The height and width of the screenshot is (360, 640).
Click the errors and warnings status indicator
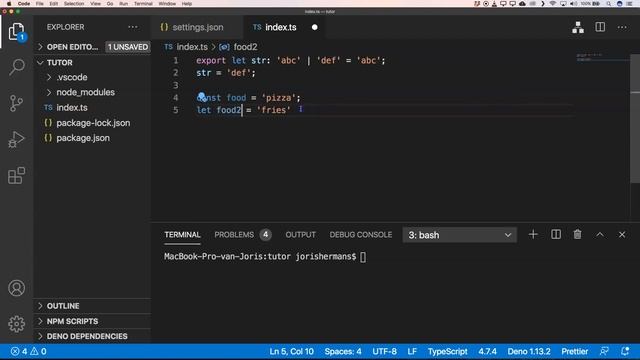click(28, 351)
